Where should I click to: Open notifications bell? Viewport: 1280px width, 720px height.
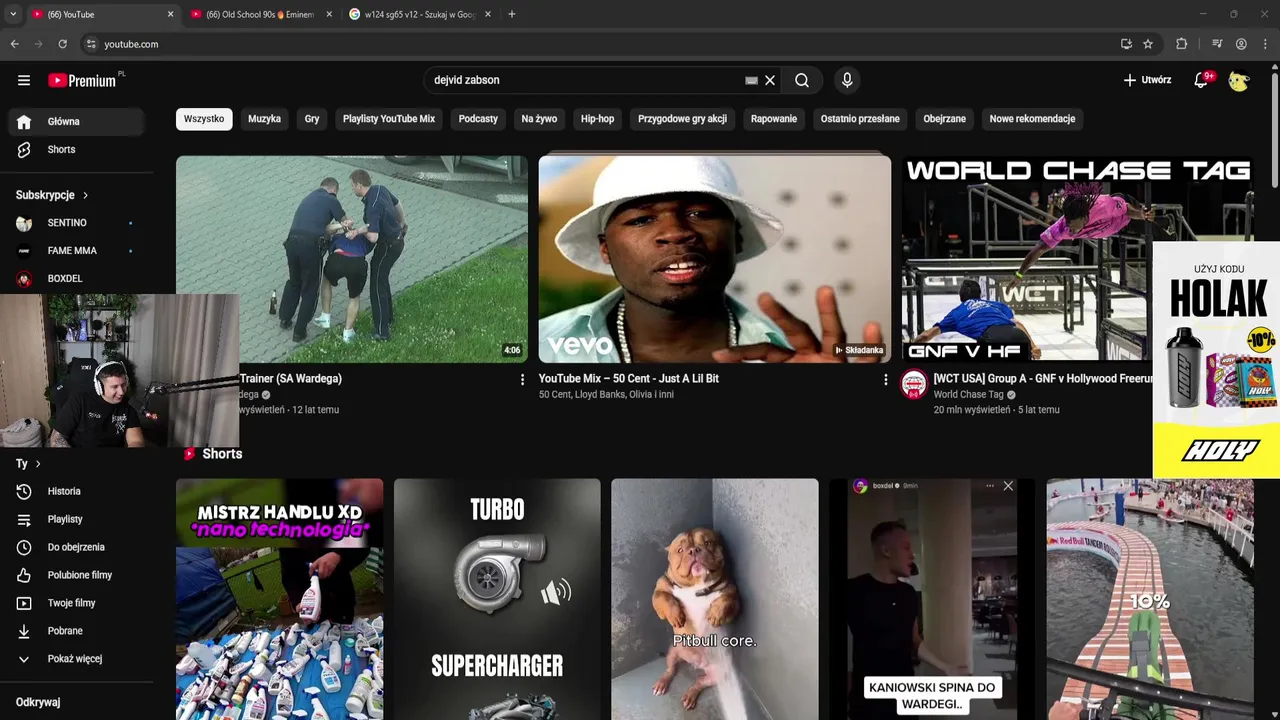point(1201,80)
